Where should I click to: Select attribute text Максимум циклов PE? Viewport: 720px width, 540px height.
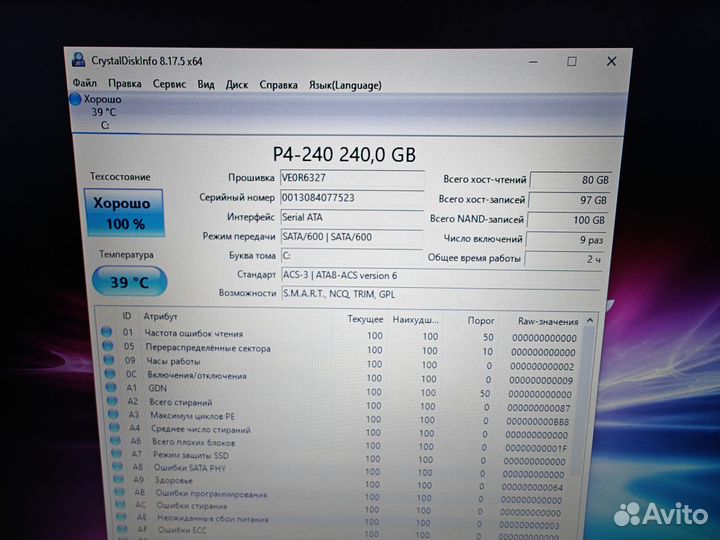point(192,416)
